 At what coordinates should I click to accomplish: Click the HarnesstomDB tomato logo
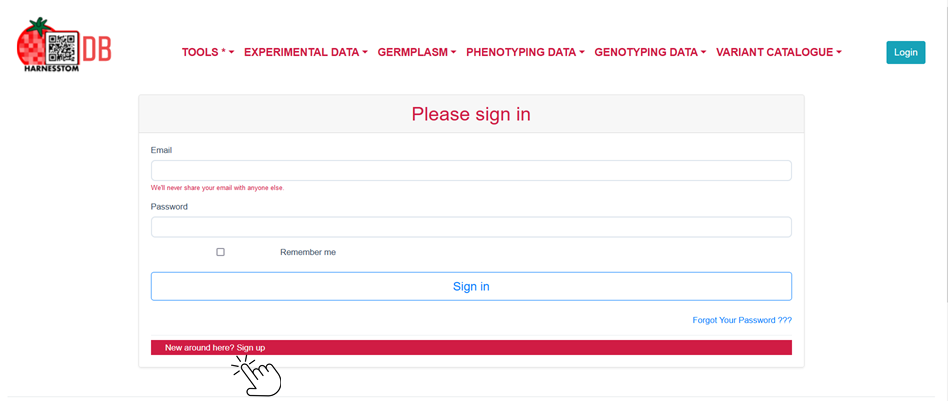tap(63, 45)
